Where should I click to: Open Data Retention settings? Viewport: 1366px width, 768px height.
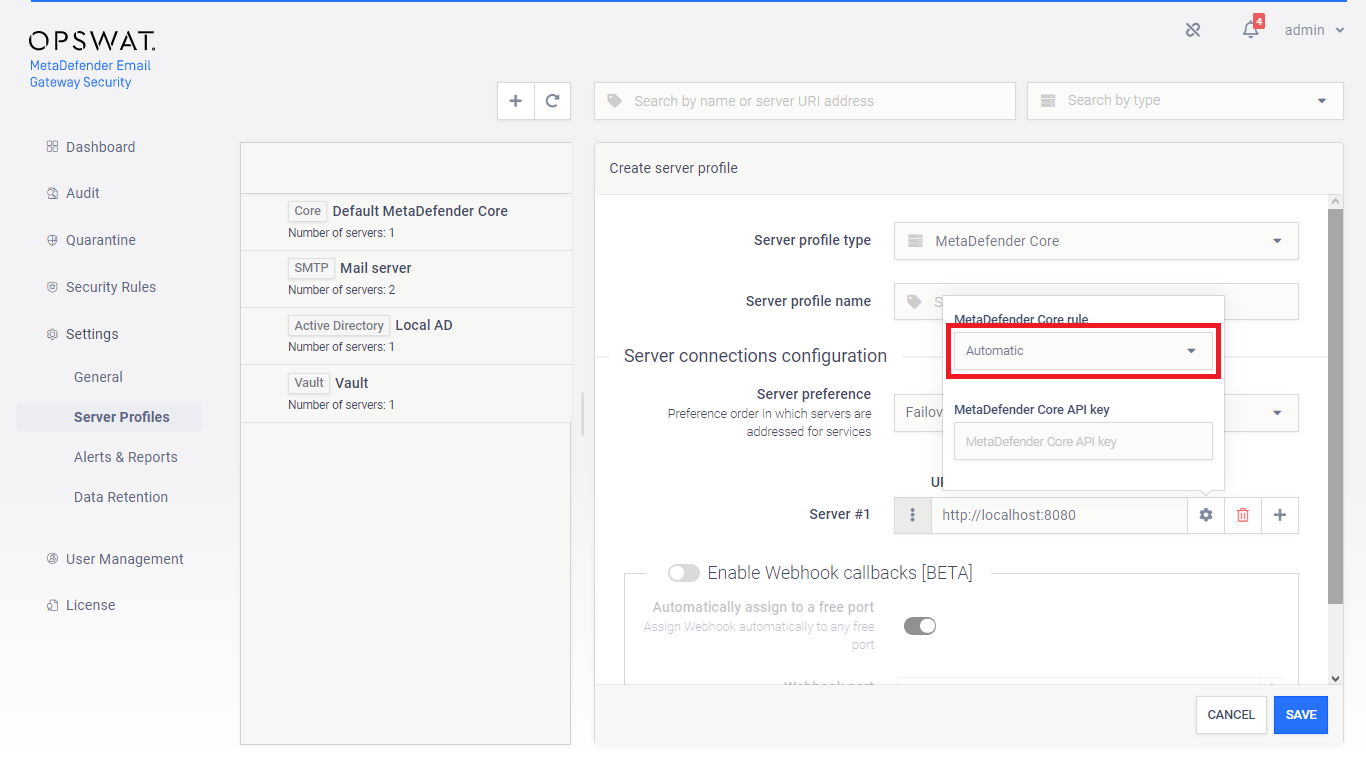coord(121,497)
